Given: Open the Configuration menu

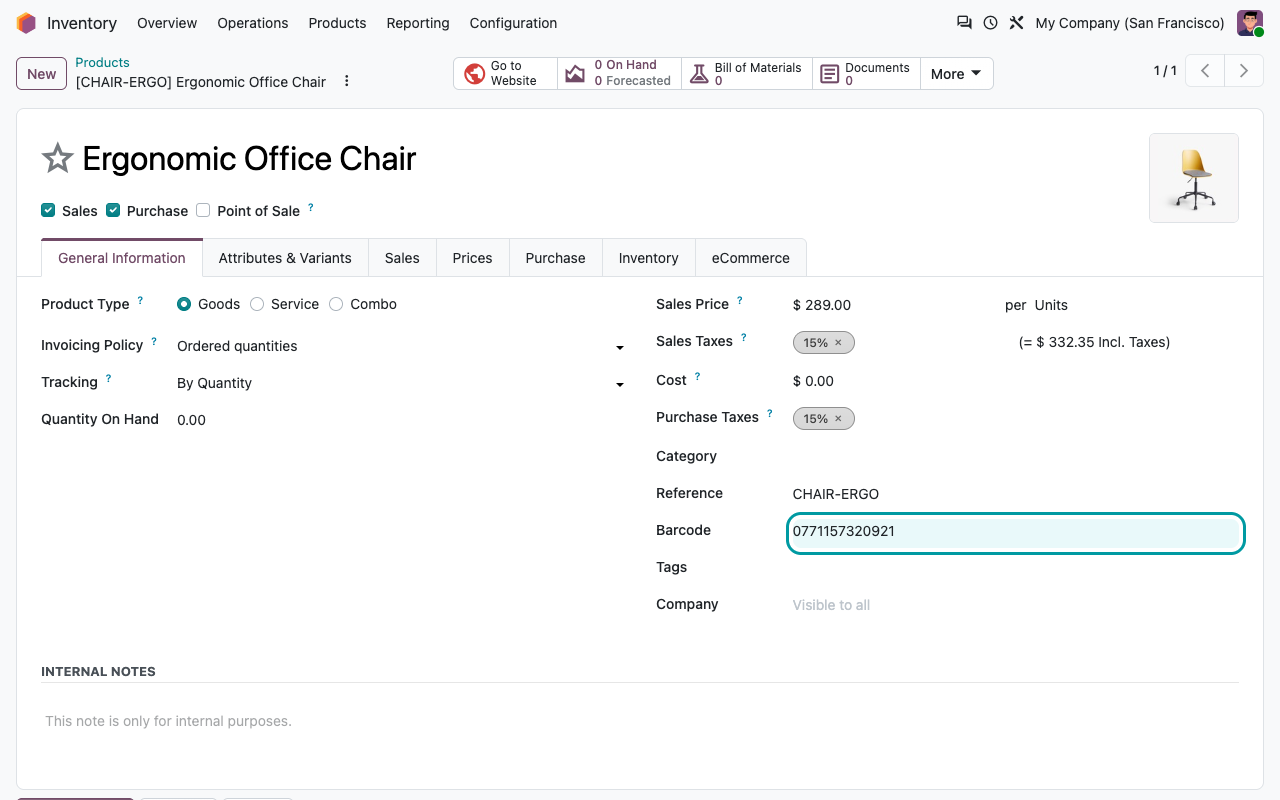Looking at the screenshot, I should tap(513, 23).
